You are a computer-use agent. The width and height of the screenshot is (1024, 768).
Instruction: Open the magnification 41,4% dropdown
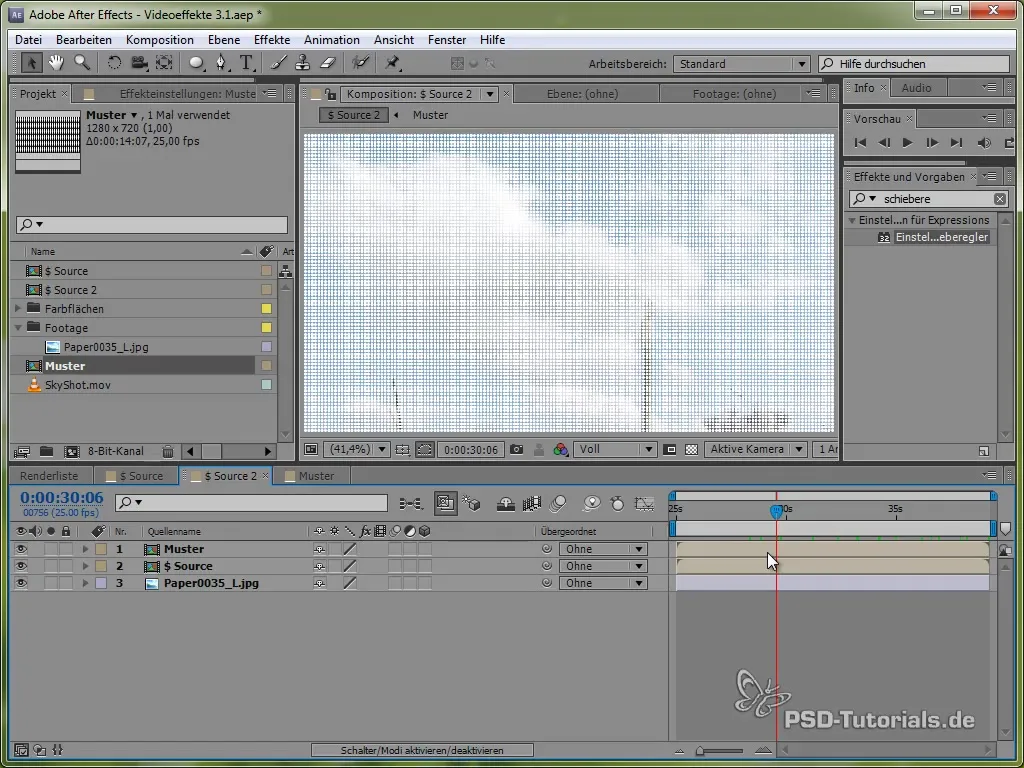pyautogui.click(x=357, y=449)
